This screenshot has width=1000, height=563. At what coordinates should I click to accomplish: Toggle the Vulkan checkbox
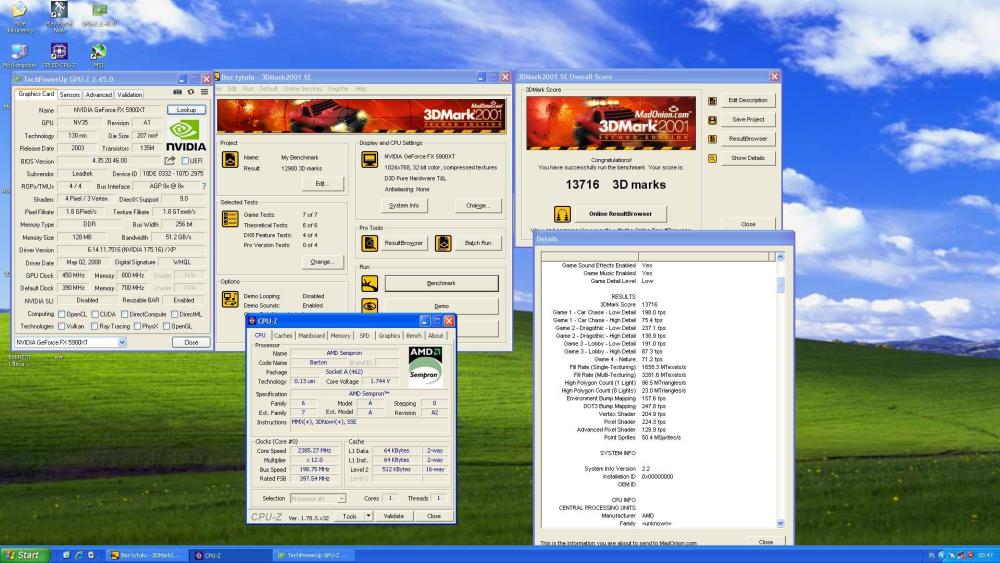coord(62,326)
